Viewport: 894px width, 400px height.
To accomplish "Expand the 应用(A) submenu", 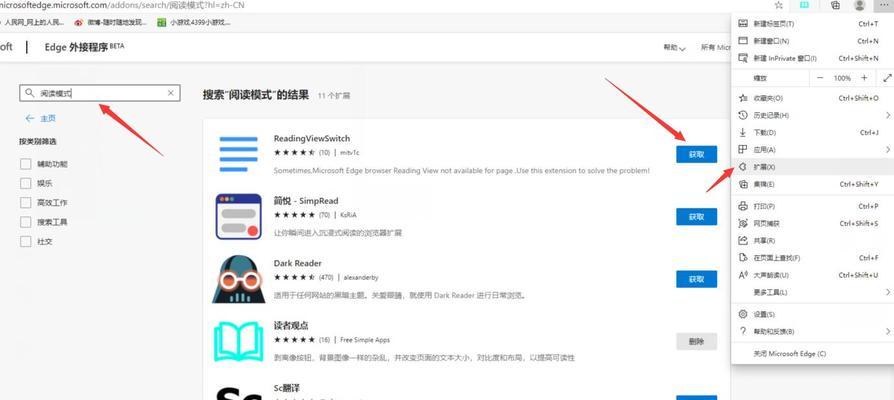I will tap(812, 149).
